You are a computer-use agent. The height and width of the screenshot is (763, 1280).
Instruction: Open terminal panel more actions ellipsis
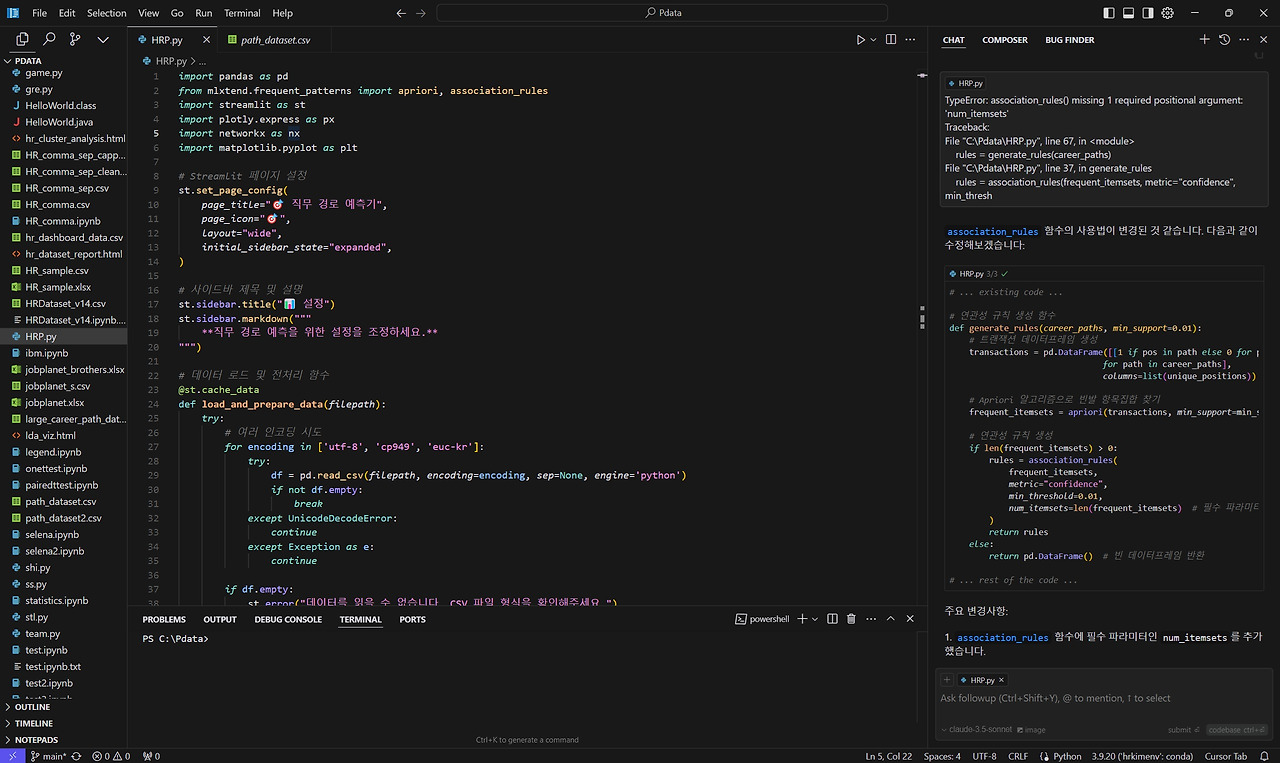[x=871, y=619]
